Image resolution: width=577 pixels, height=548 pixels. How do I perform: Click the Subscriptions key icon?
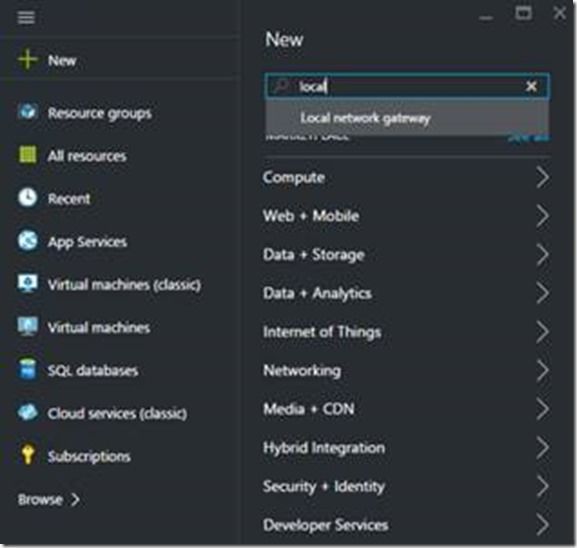[28, 455]
